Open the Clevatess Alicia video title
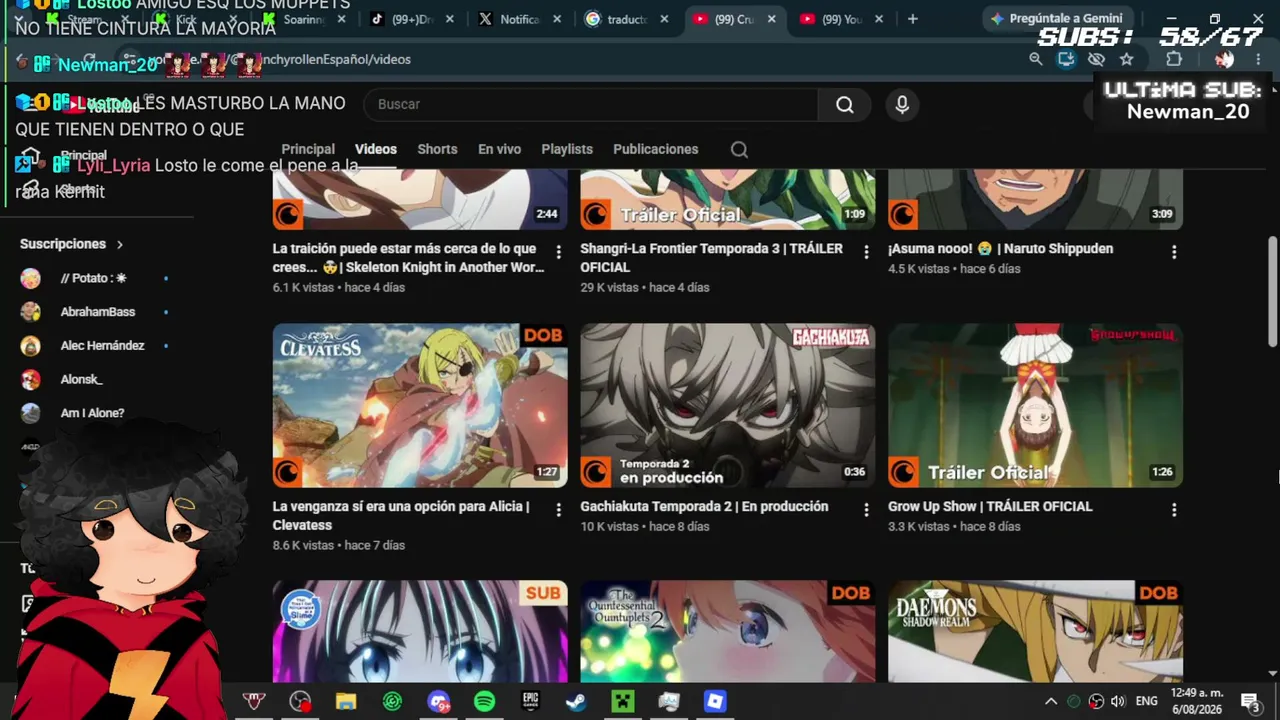 401,516
